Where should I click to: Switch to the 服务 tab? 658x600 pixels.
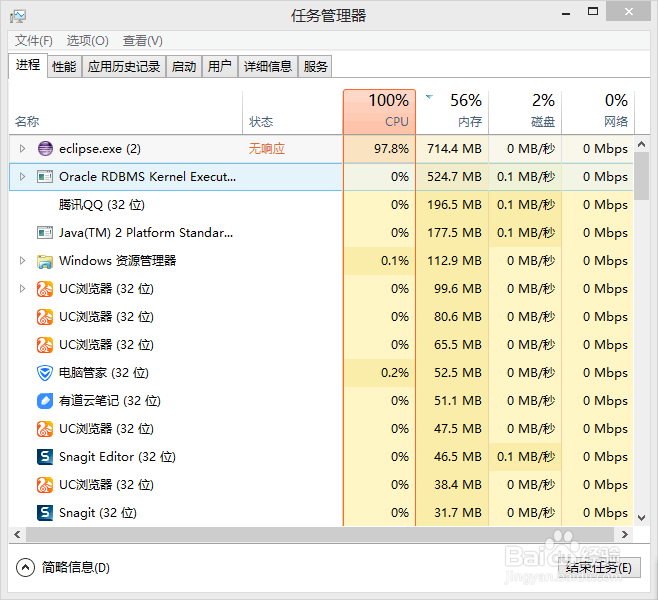click(315, 66)
